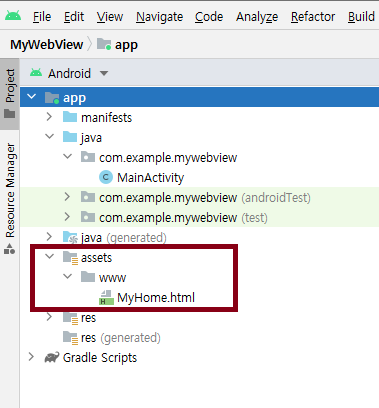Select Gradle Scripts

pos(100,358)
